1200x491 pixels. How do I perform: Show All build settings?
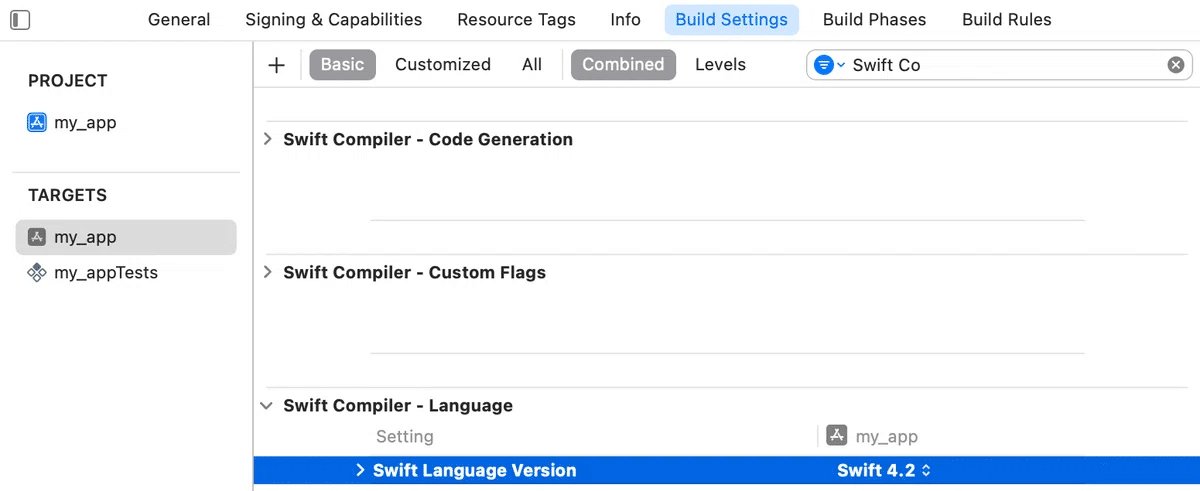pos(532,65)
